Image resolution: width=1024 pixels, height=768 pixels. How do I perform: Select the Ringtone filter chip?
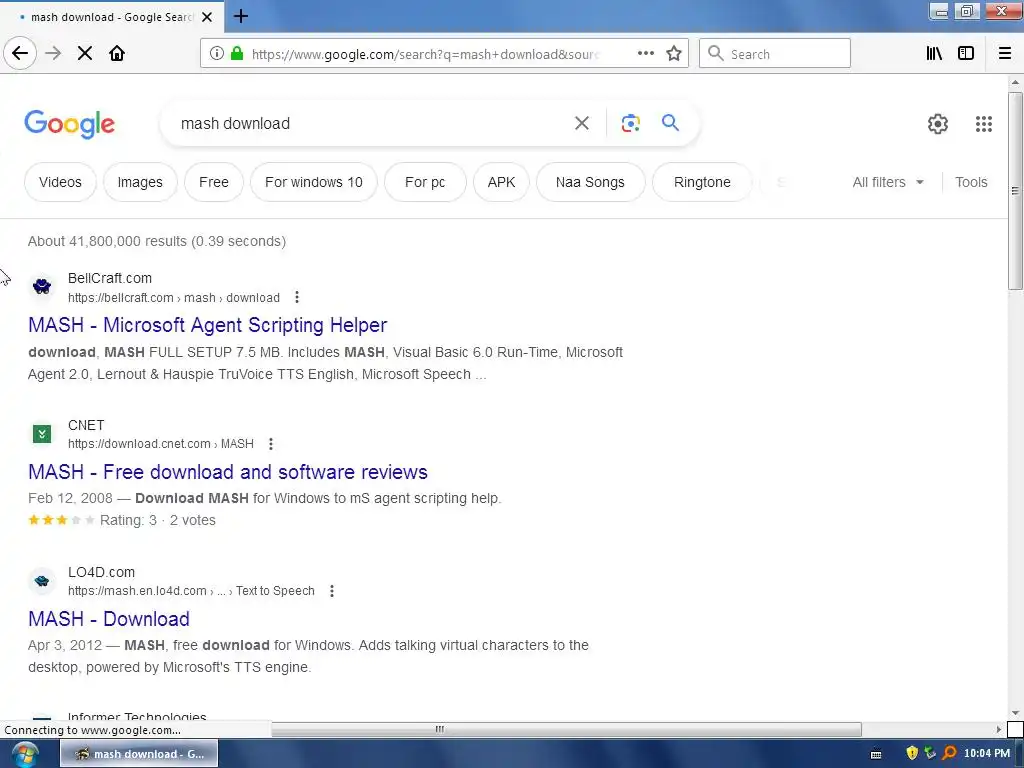pos(702,182)
